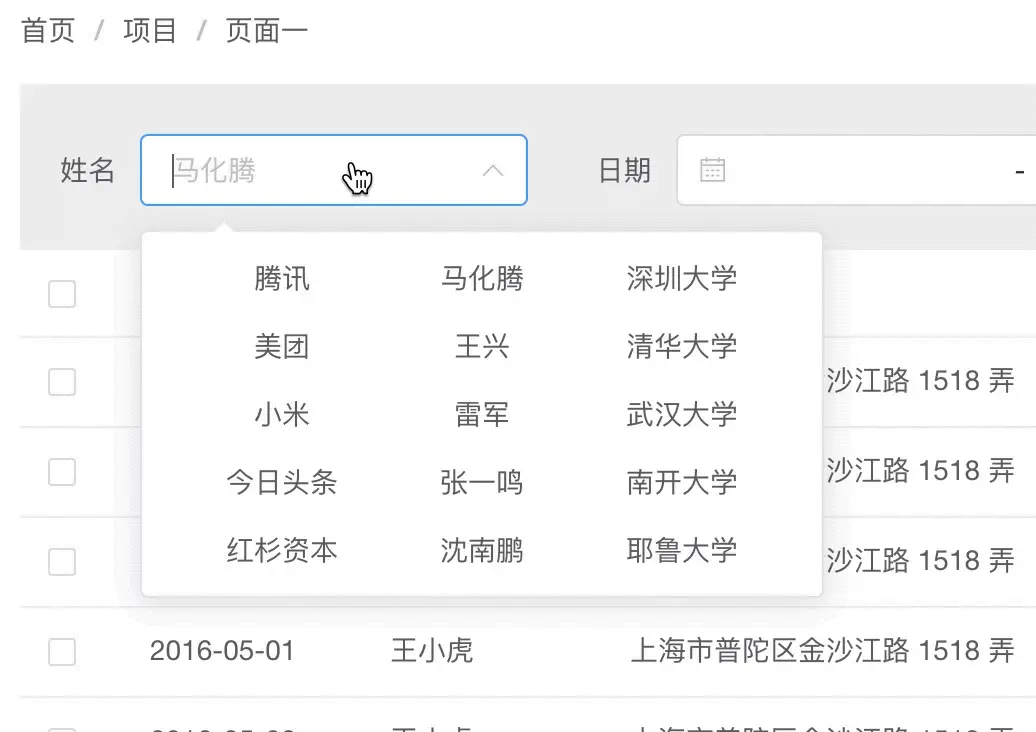Go to 首页 breadcrumb
Image resolution: width=1036 pixels, height=732 pixels.
click(x=48, y=30)
